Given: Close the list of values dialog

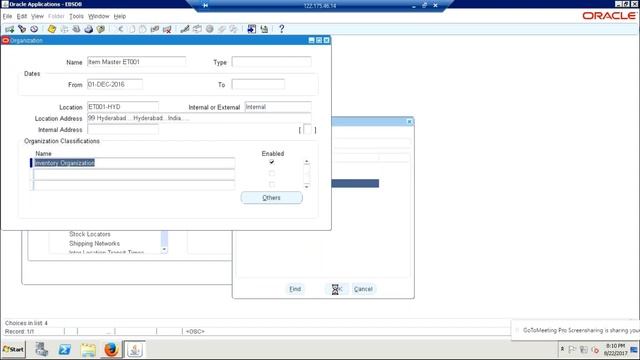Looking at the screenshot, I should tap(409, 122).
